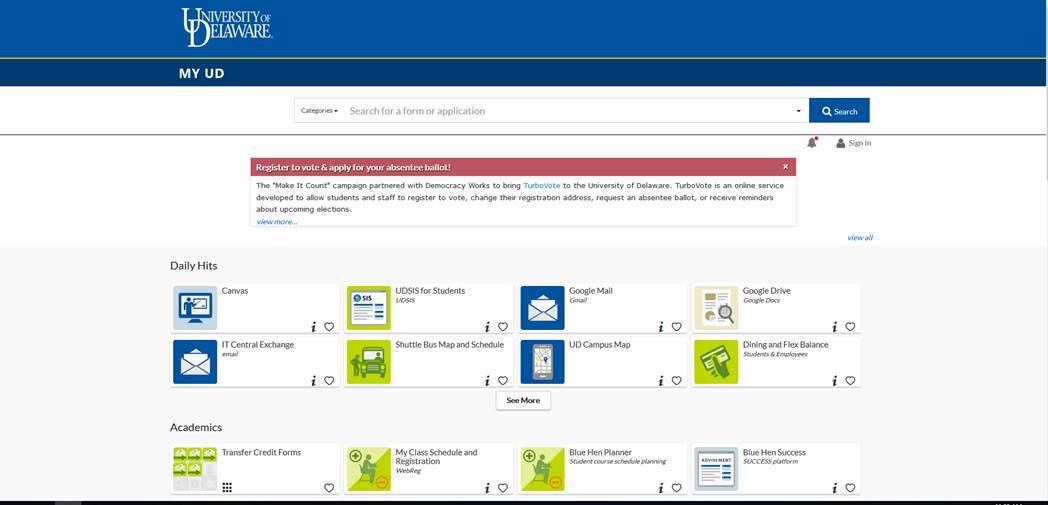
Task: Click the University of Delaware logo
Action: coord(227,27)
